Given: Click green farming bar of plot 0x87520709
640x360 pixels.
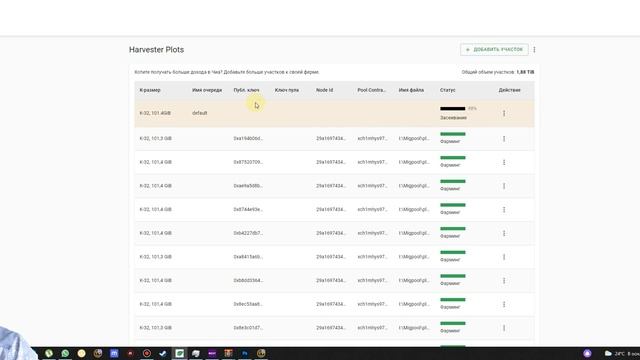Looking at the screenshot, I should click(x=453, y=158).
